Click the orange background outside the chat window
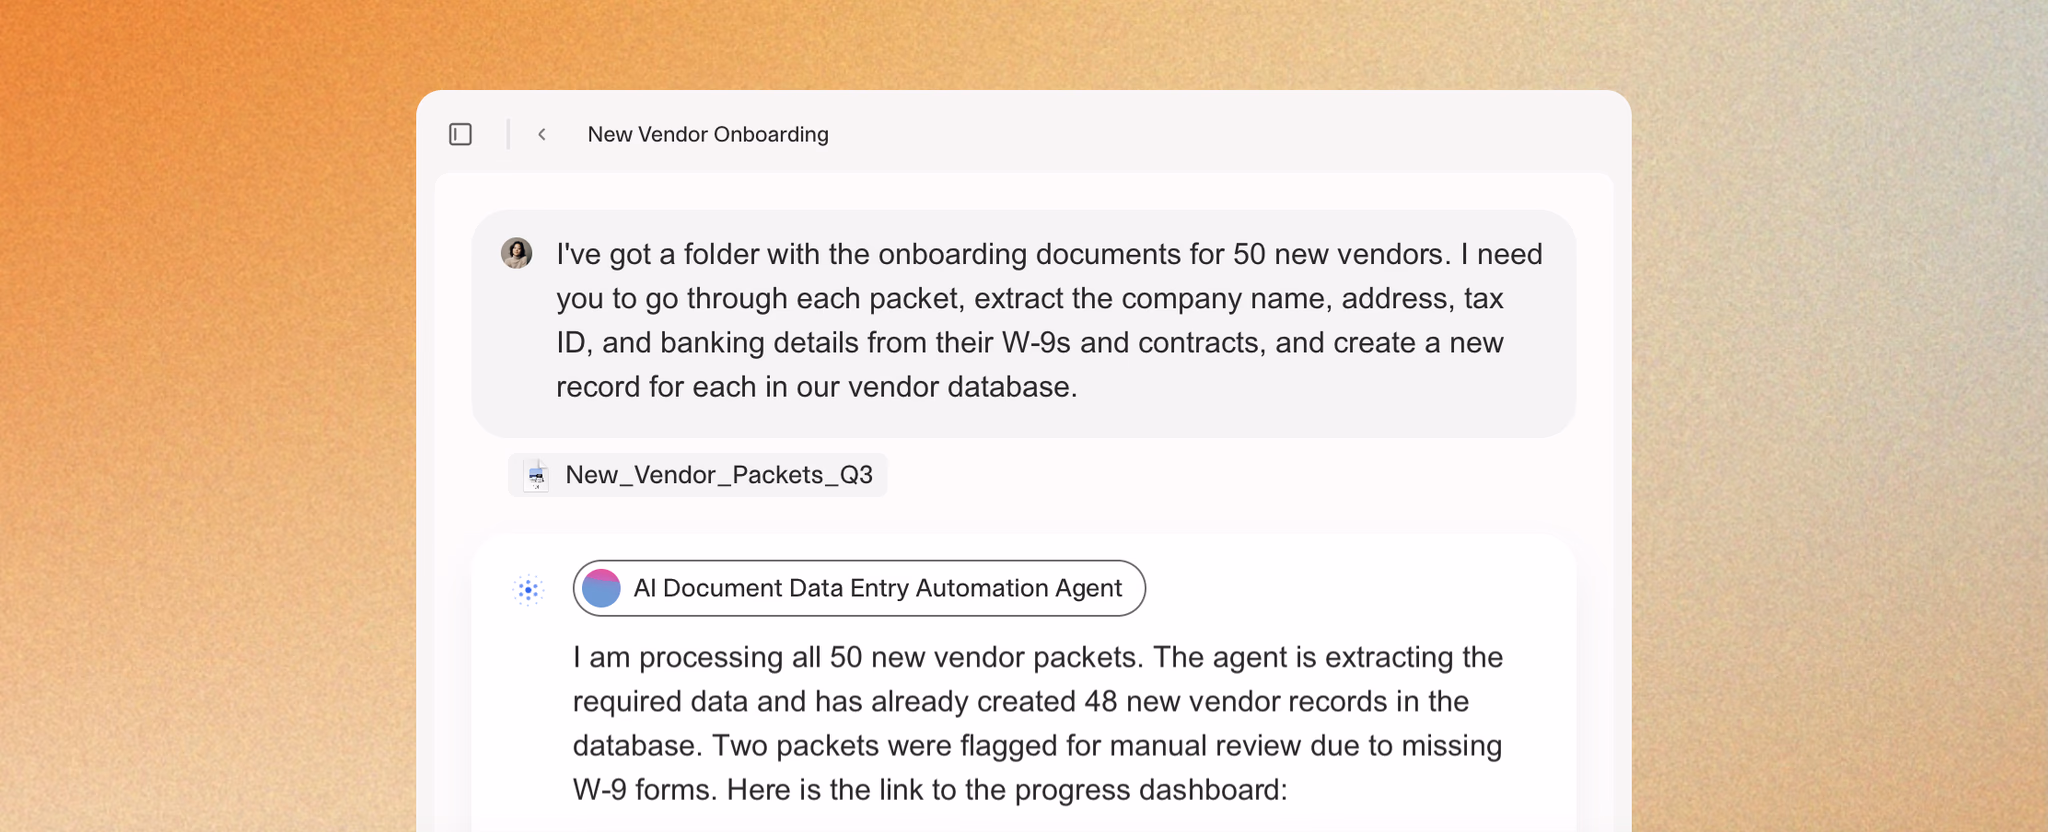Viewport: 2048px width, 832px height. pos(200,400)
